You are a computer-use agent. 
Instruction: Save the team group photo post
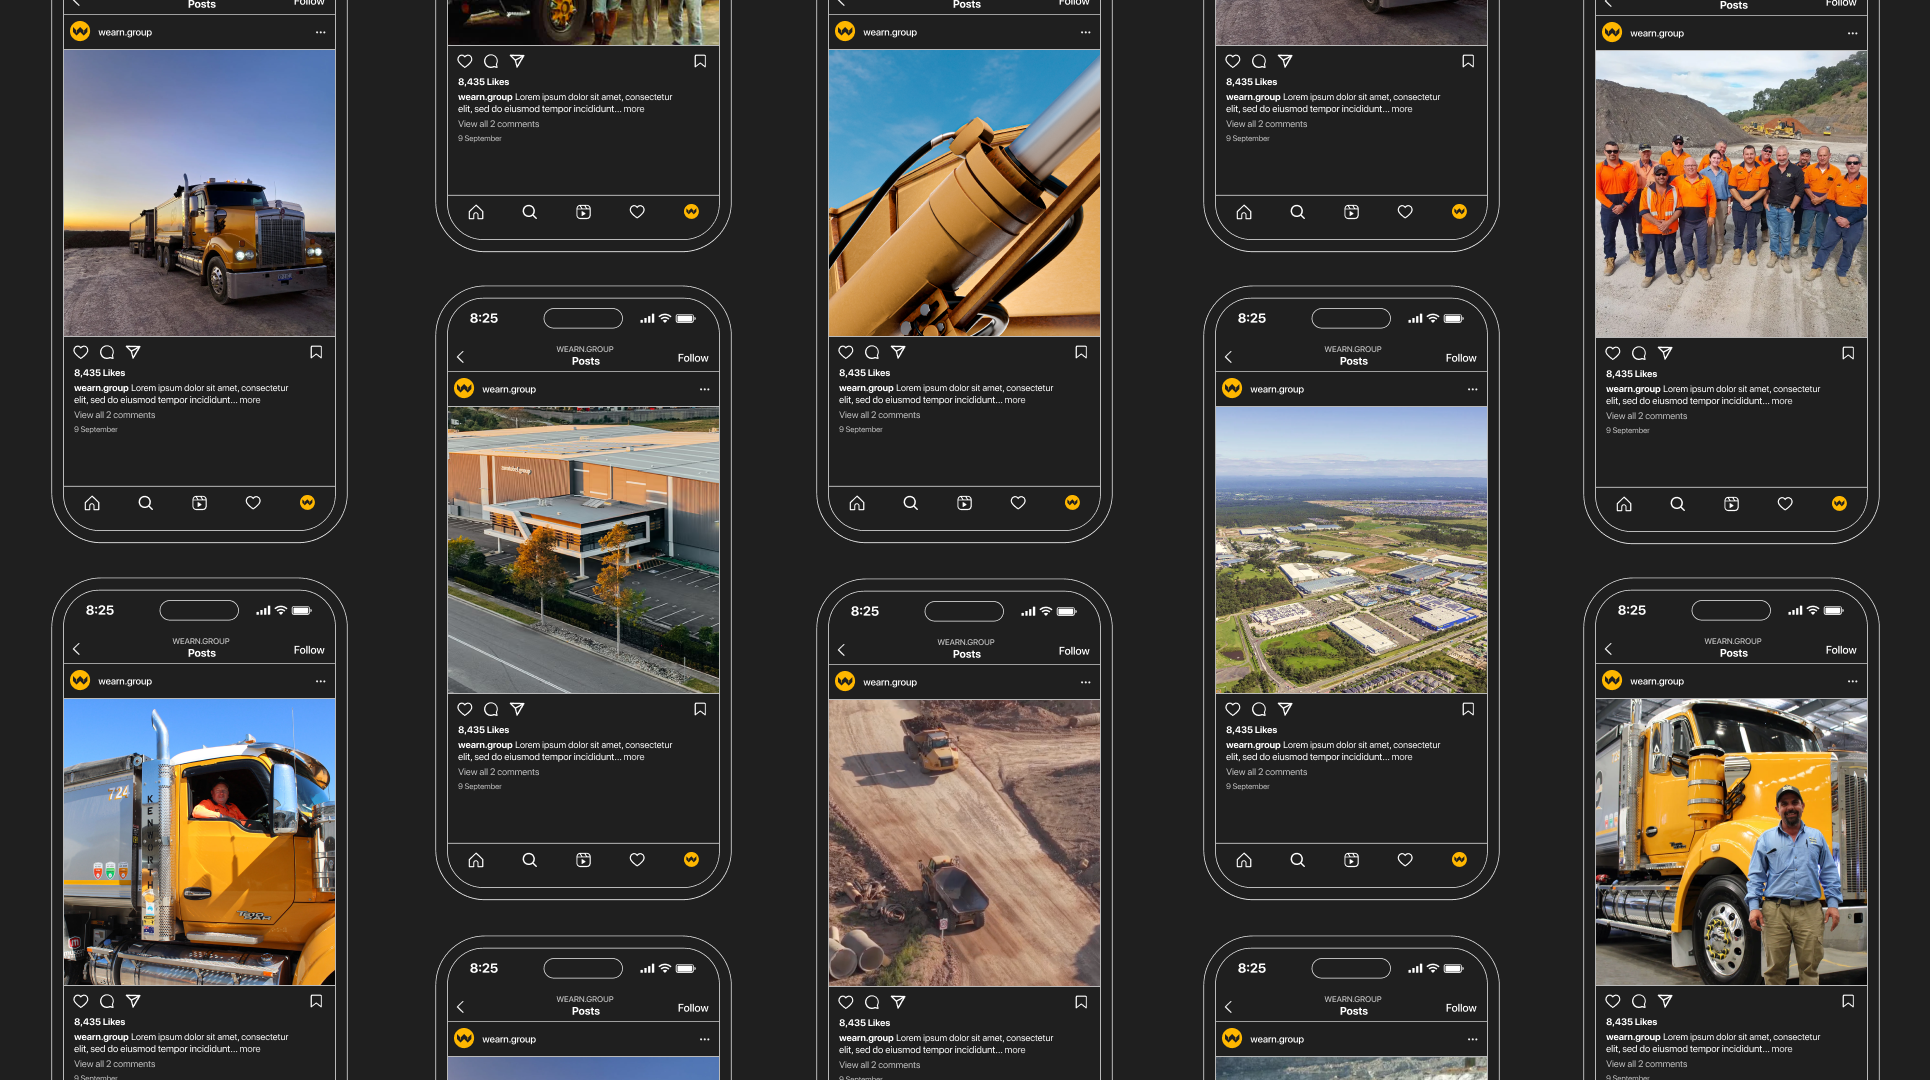tap(1848, 353)
